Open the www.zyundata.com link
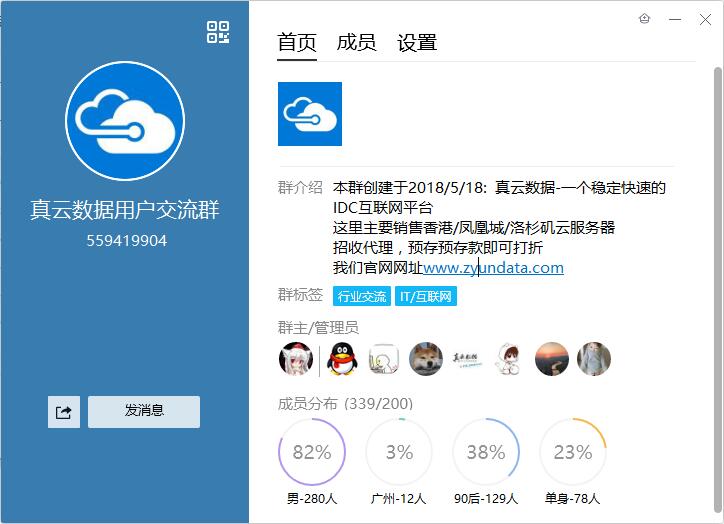Image resolution: width=724 pixels, height=524 pixels. (x=494, y=268)
